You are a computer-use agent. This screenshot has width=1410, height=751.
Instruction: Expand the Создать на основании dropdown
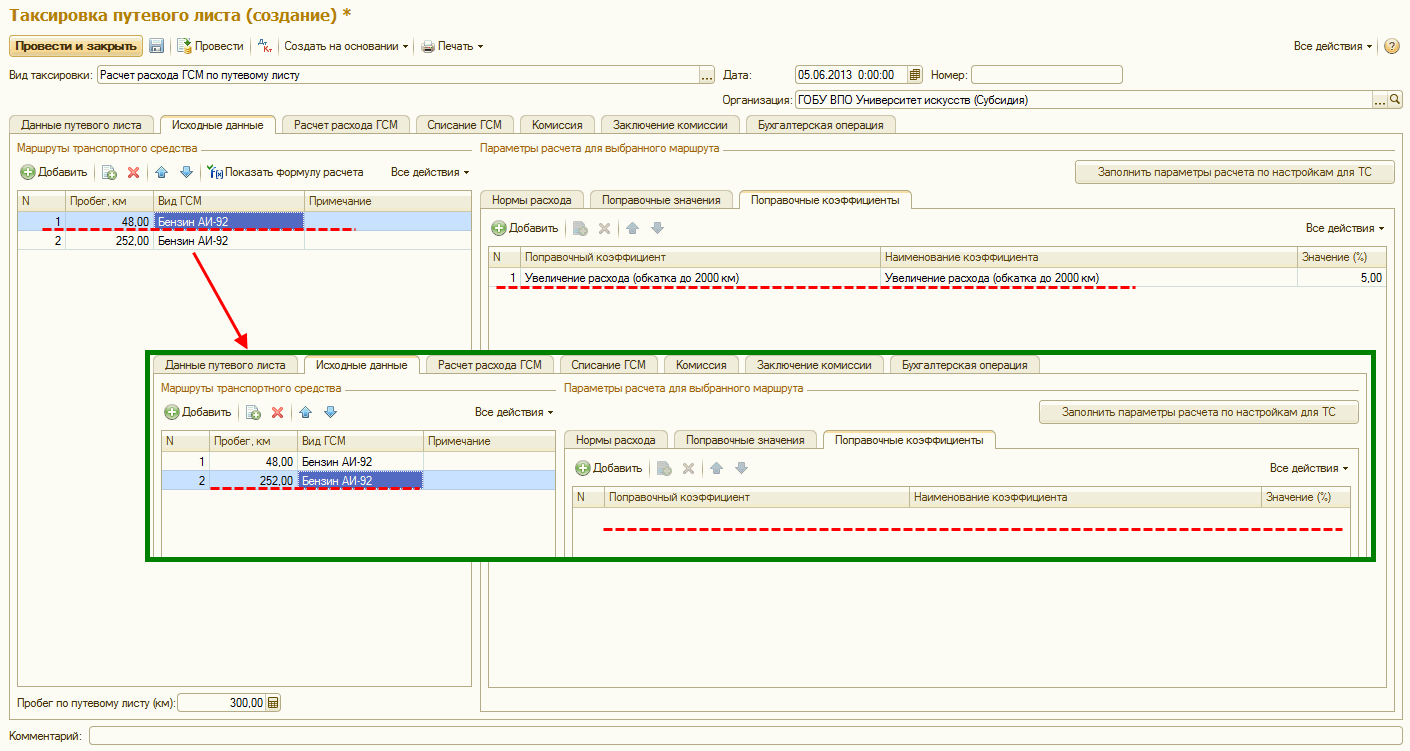(x=346, y=46)
